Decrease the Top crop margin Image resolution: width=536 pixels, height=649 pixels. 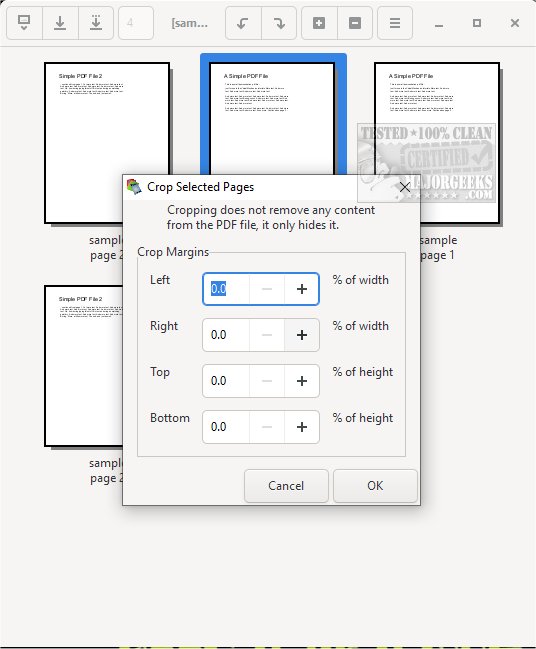(267, 381)
